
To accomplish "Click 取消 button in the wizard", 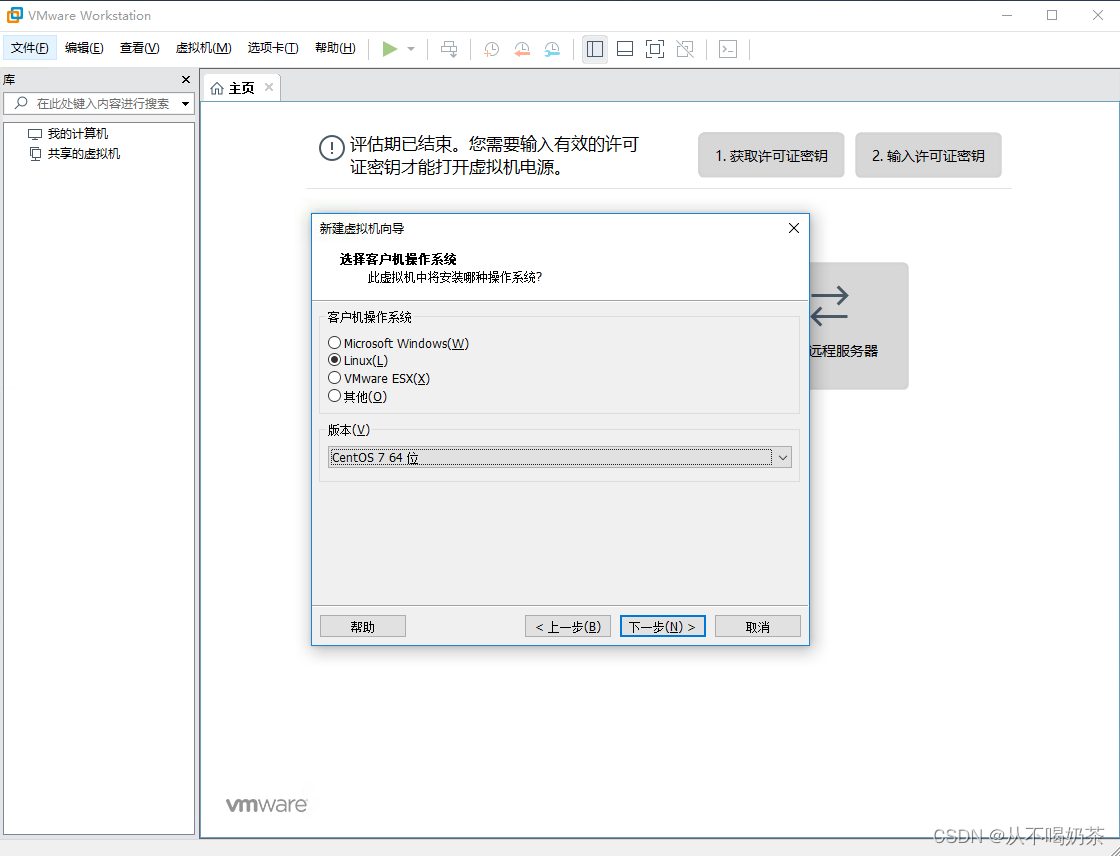I will pos(758,627).
